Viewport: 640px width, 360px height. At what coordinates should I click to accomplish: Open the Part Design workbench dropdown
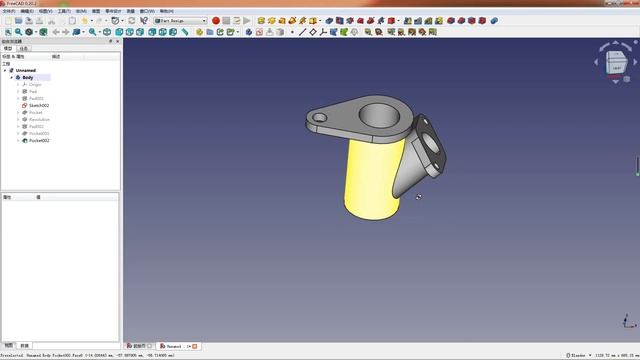[x=180, y=20]
